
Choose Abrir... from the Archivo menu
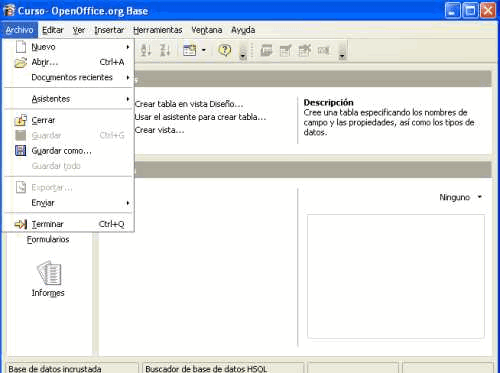tap(68, 62)
